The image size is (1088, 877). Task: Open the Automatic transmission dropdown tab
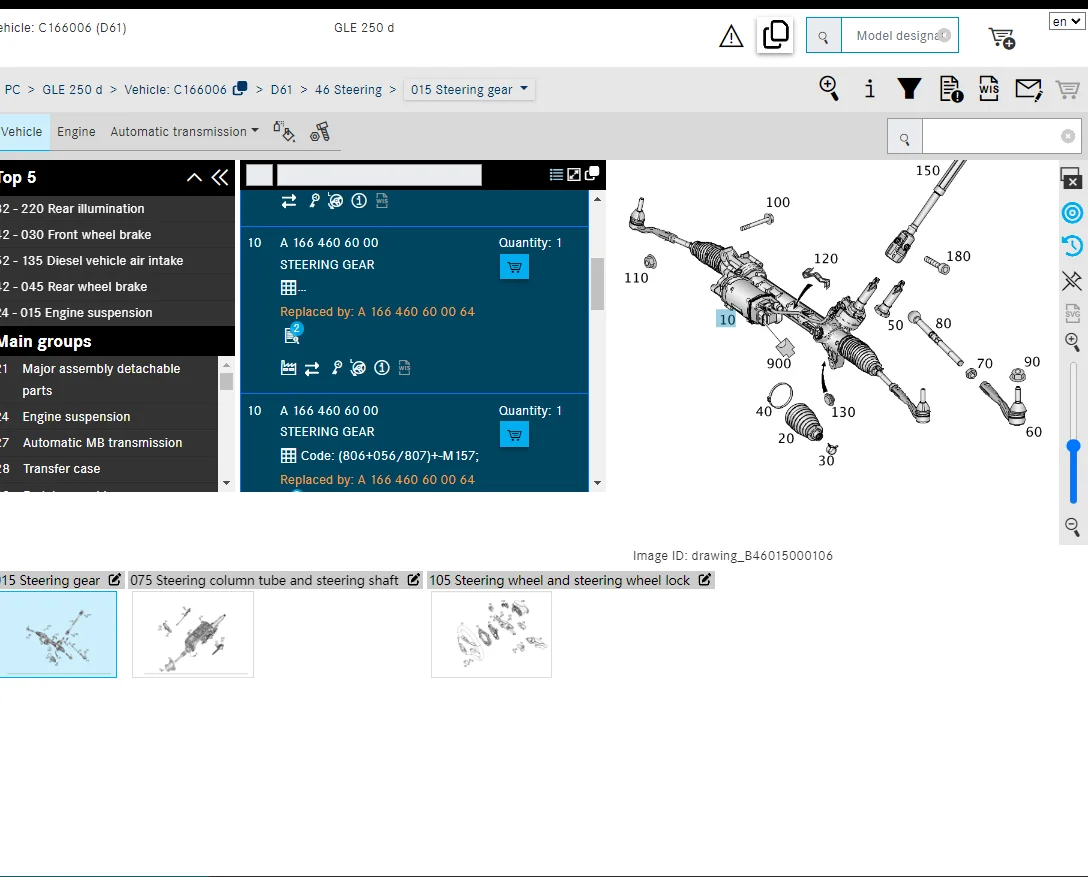(184, 131)
